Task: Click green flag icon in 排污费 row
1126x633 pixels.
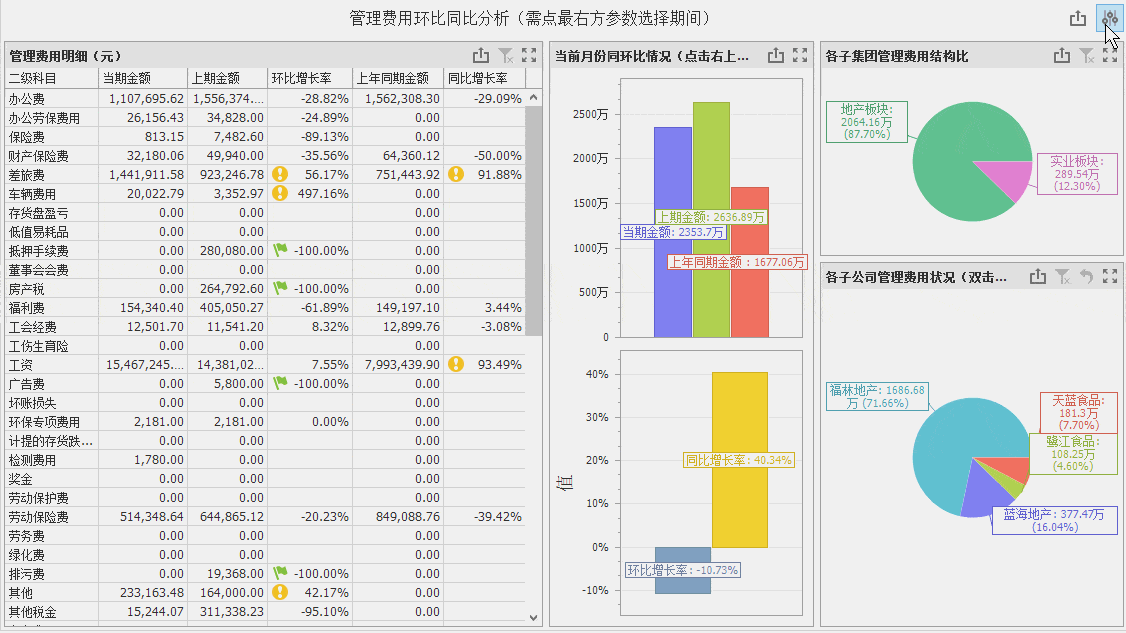Action: (280, 573)
